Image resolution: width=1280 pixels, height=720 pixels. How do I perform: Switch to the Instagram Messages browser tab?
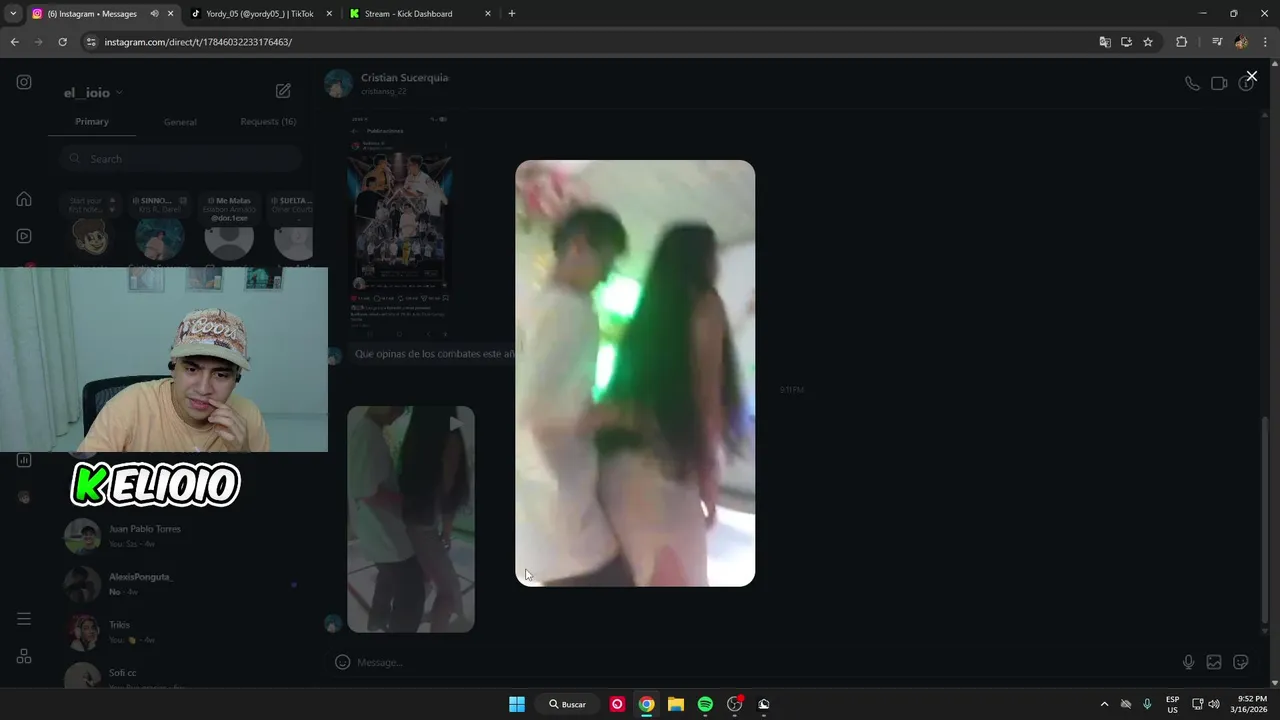pyautogui.click(x=92, y=14)
